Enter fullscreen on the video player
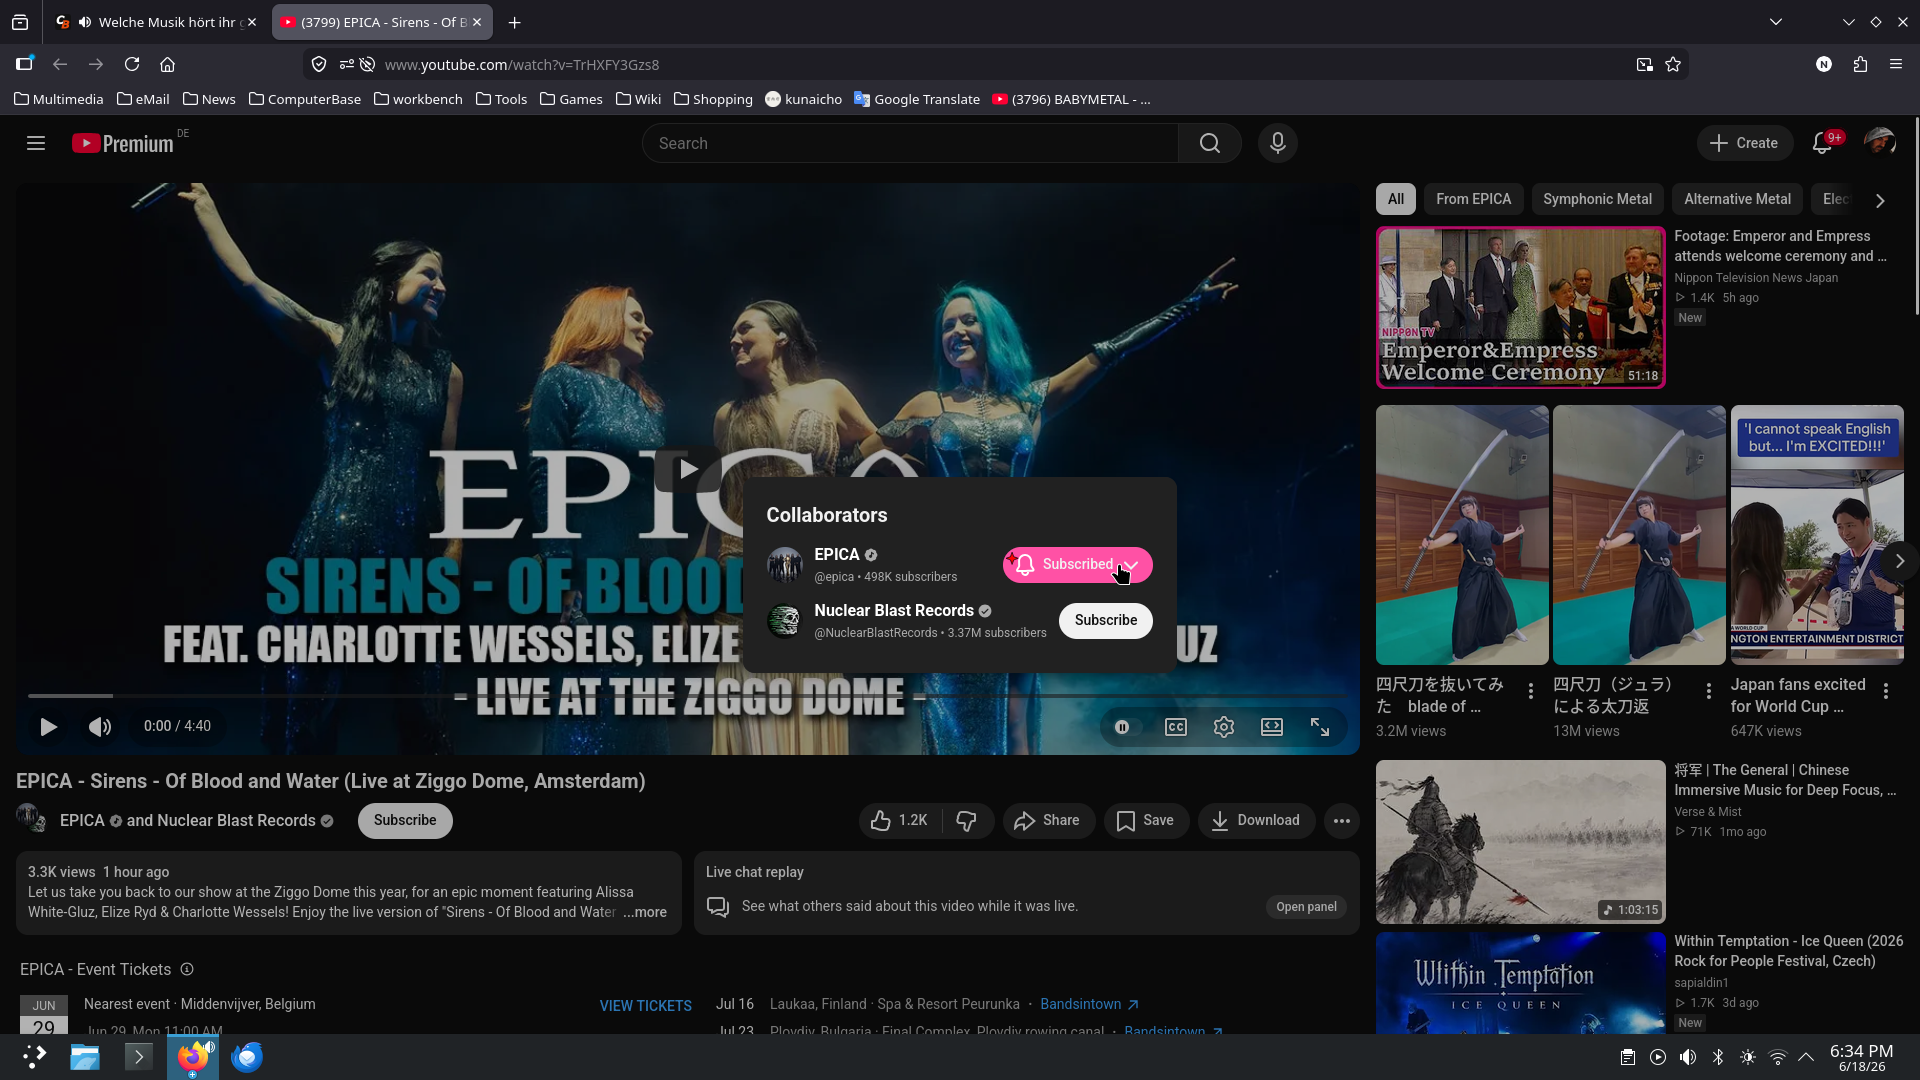1920x1080 pixels. pyautogui.click(x=1320, y=727)
